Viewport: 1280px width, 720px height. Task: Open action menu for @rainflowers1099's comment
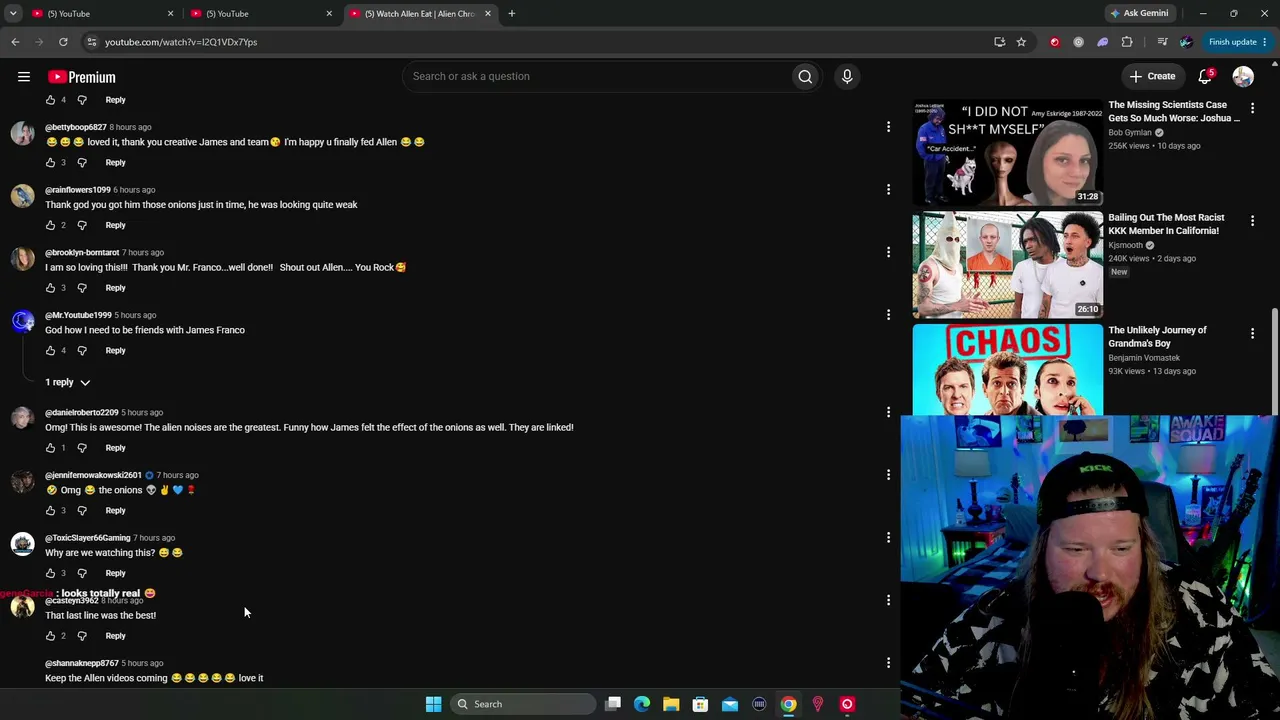[888, 190]
